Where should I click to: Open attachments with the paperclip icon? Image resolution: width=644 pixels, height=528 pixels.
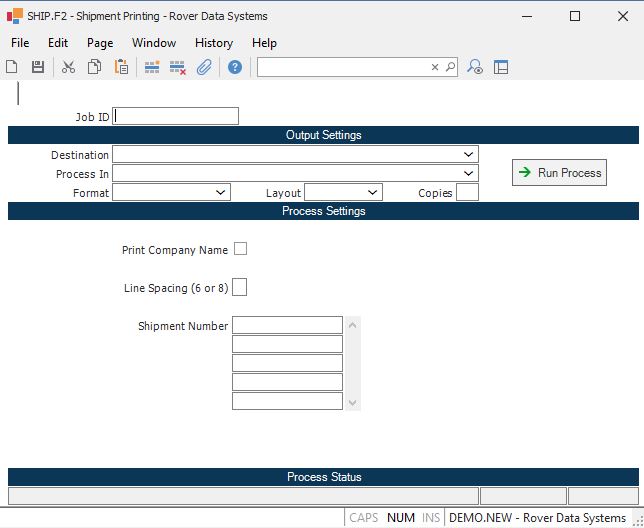tap(204, 67)
